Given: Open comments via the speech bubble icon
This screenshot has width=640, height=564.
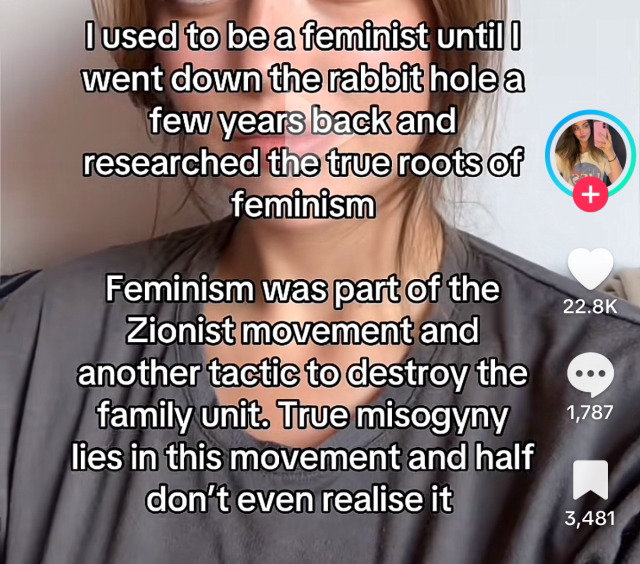Looking at the screenshot, I should [591, 375].
